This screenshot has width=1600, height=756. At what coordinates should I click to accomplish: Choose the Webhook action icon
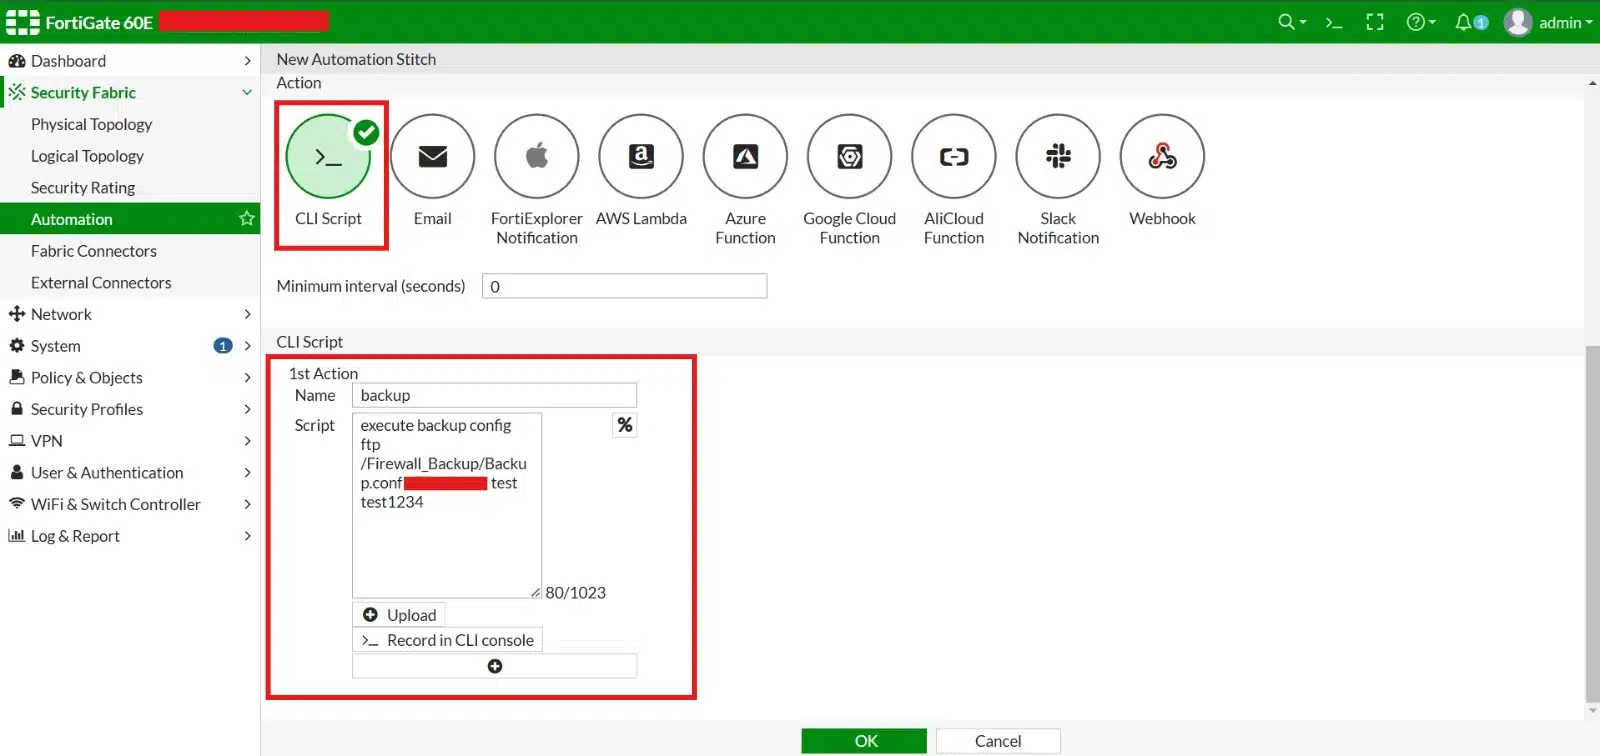point(1162,157)
